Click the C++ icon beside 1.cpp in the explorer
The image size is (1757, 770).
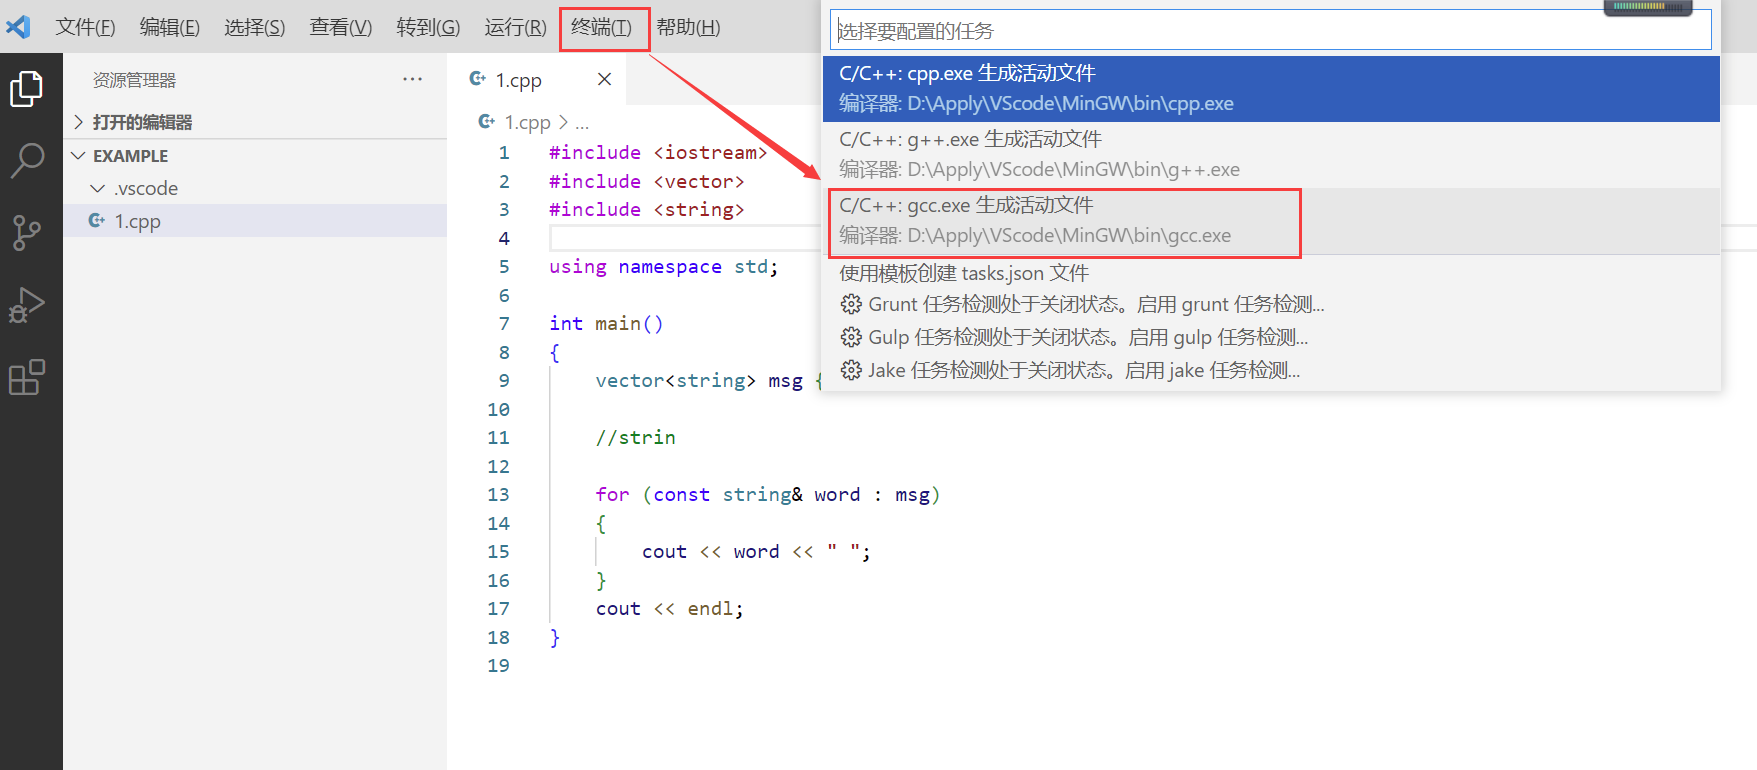pos(97,220)
